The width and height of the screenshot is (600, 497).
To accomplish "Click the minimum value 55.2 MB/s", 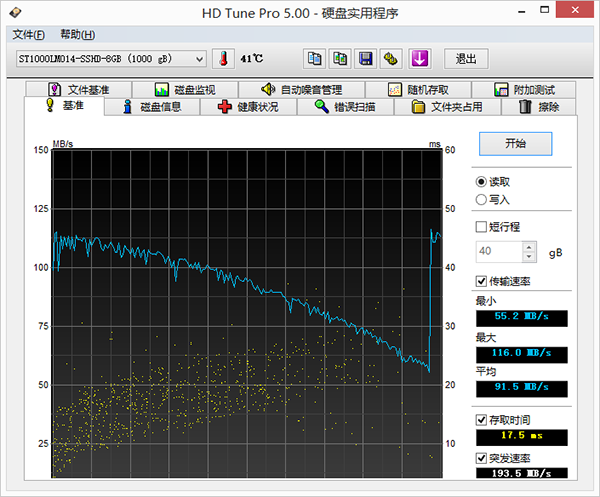I will click(x=522, y=318).
